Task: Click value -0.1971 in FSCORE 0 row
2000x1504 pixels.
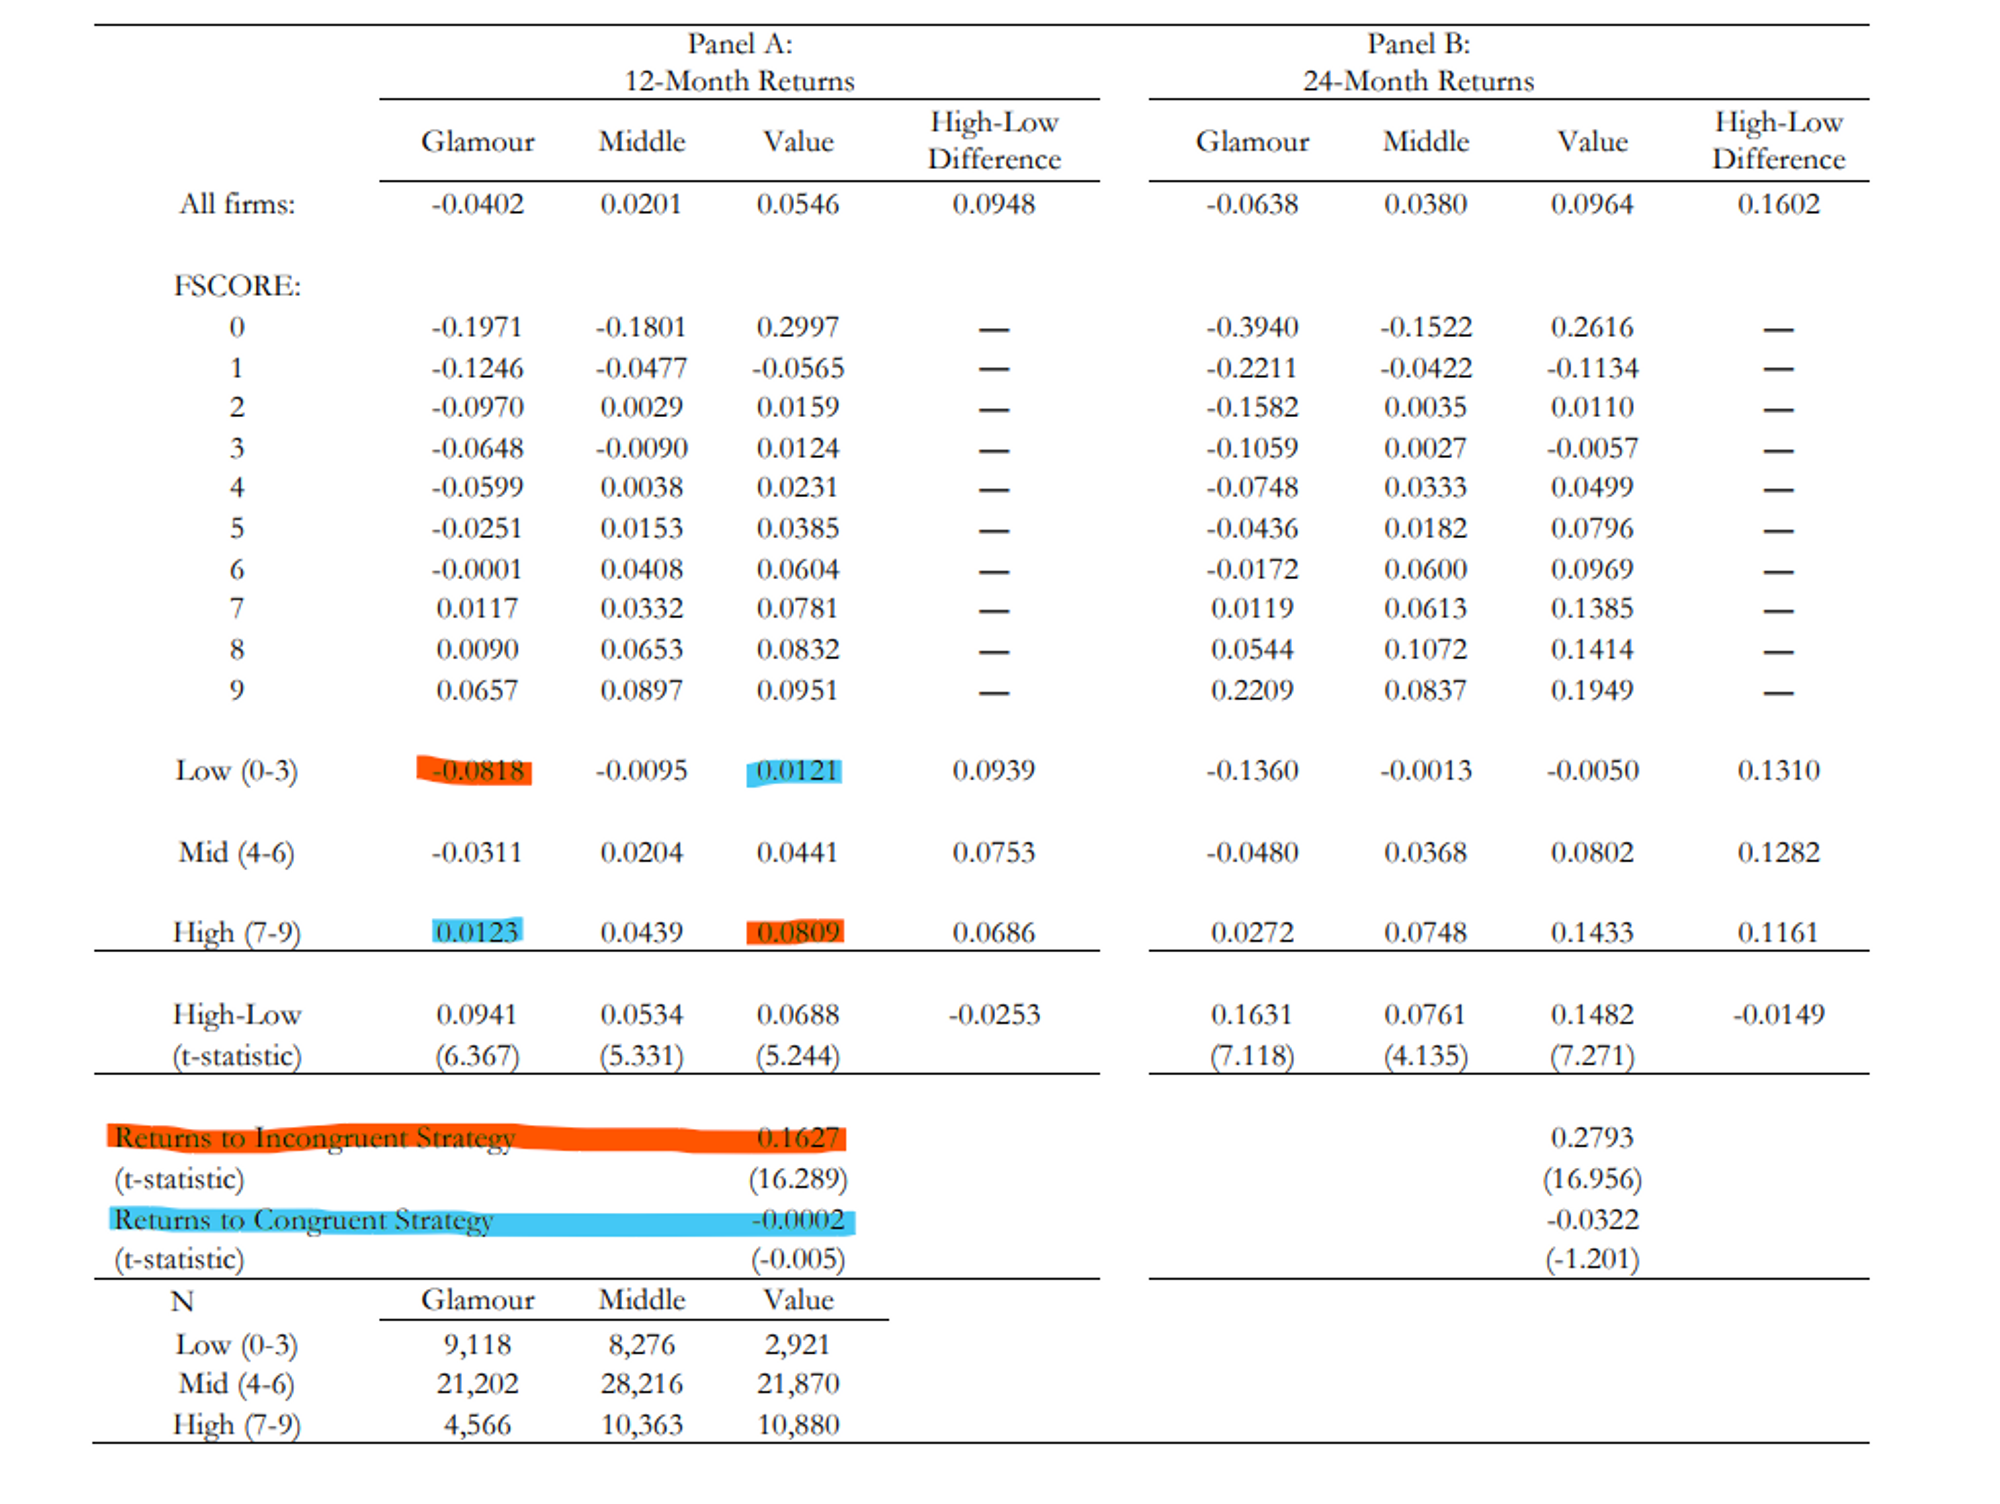Action: point(477,327)
